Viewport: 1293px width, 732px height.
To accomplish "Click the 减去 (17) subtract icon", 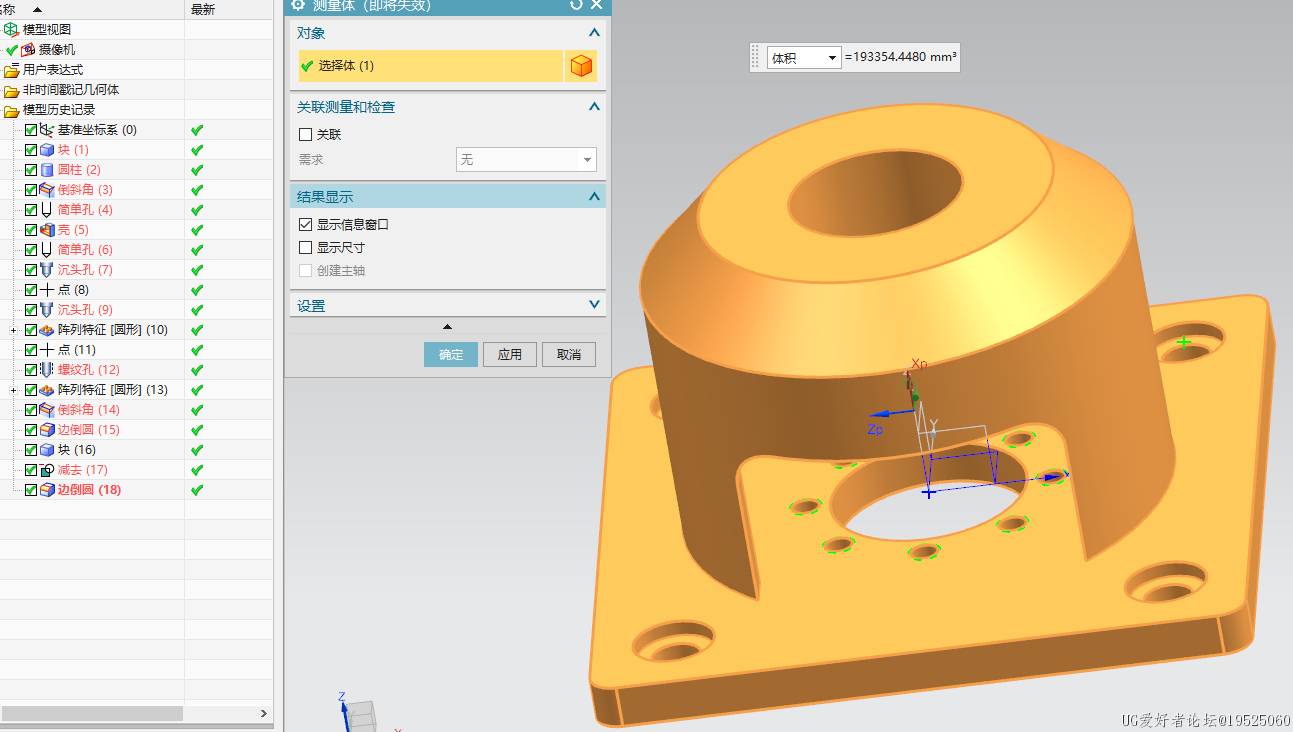I will (x=47, y=470).
